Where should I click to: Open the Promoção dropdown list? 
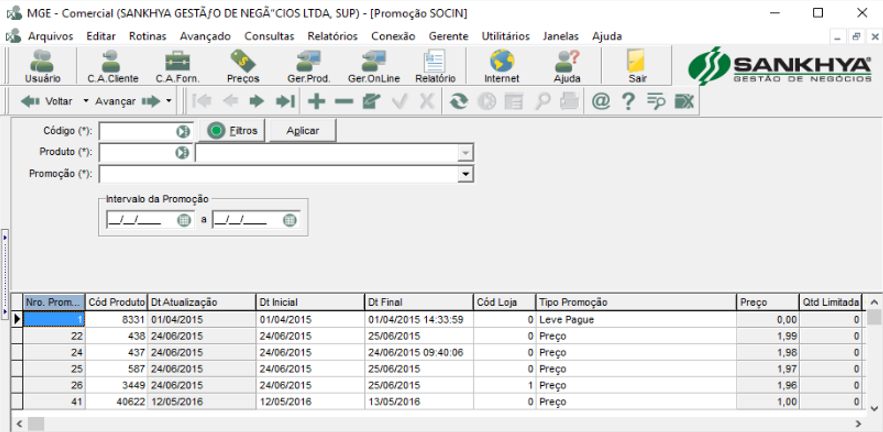[x=465, y=174]
